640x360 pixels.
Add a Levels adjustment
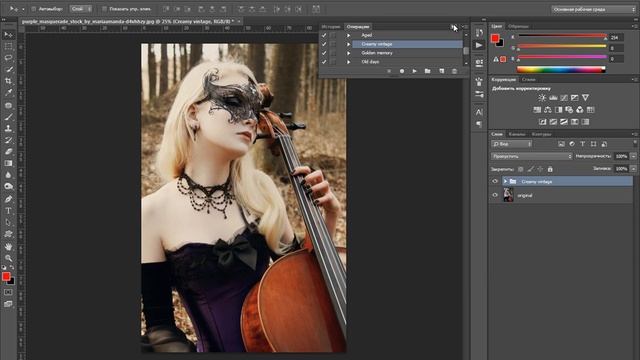[553, 98]
